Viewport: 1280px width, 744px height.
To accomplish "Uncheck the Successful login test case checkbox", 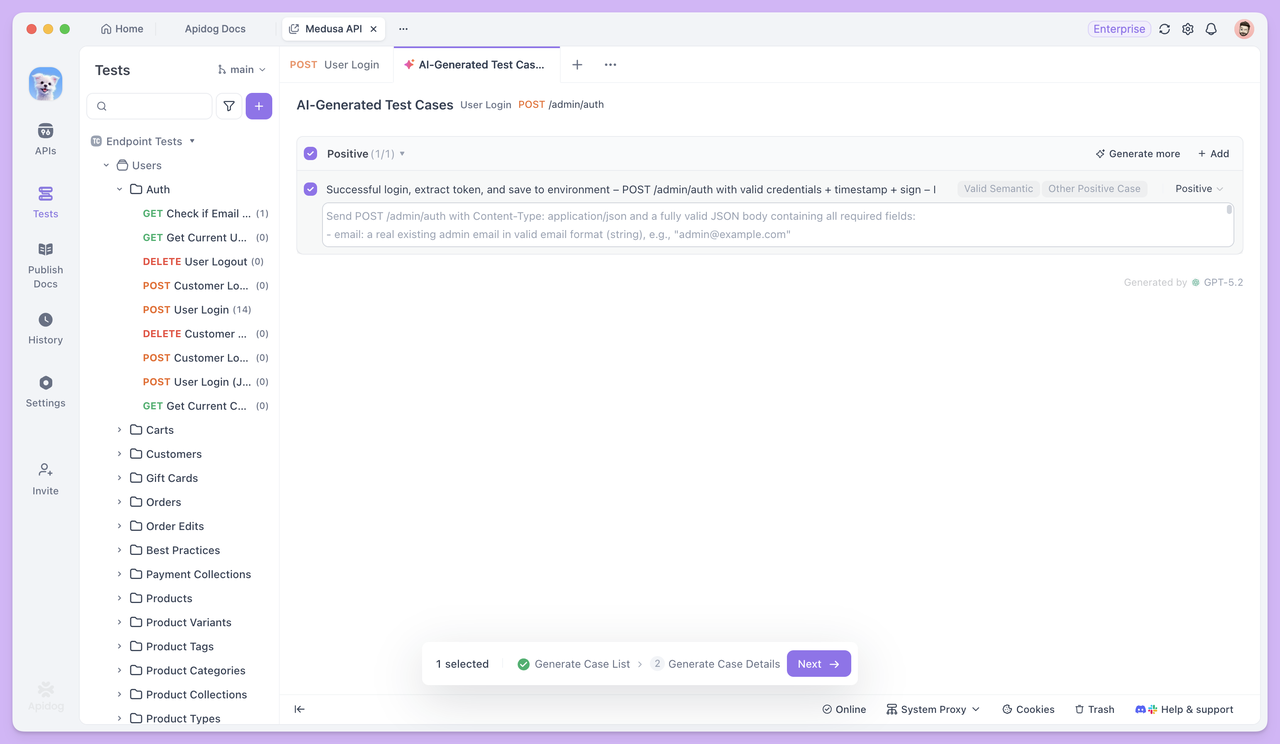I will click(311, 189).
